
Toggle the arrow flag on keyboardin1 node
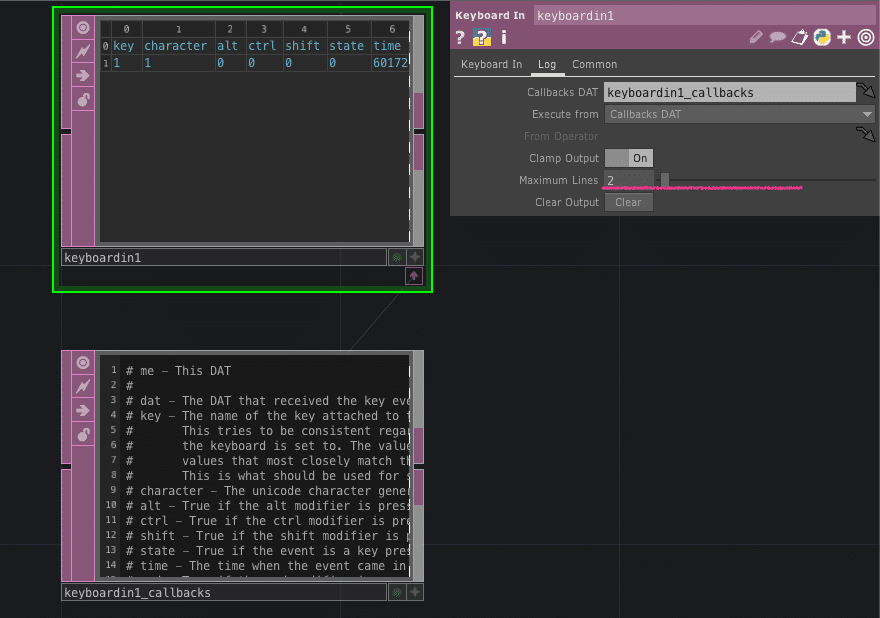click(83, 75)
